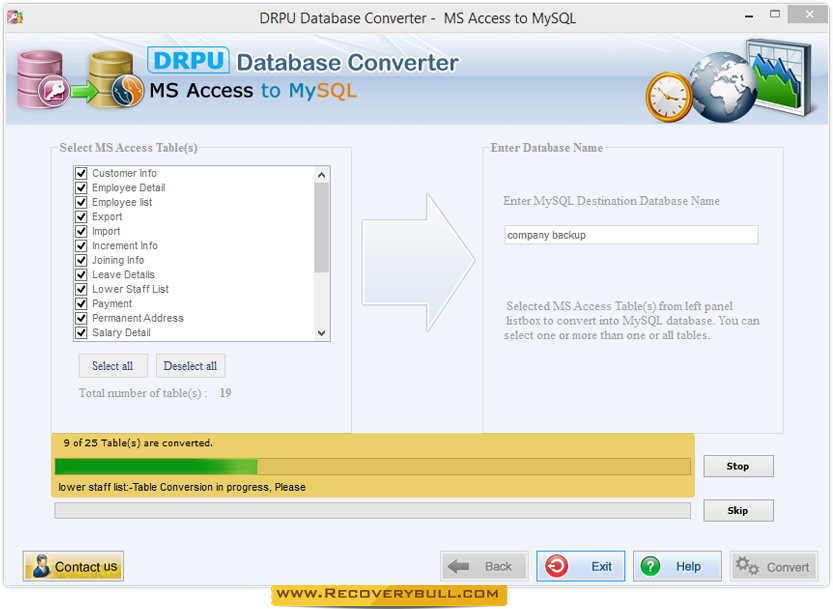Toggle the Leave Details checkbox

coord(81,275)
